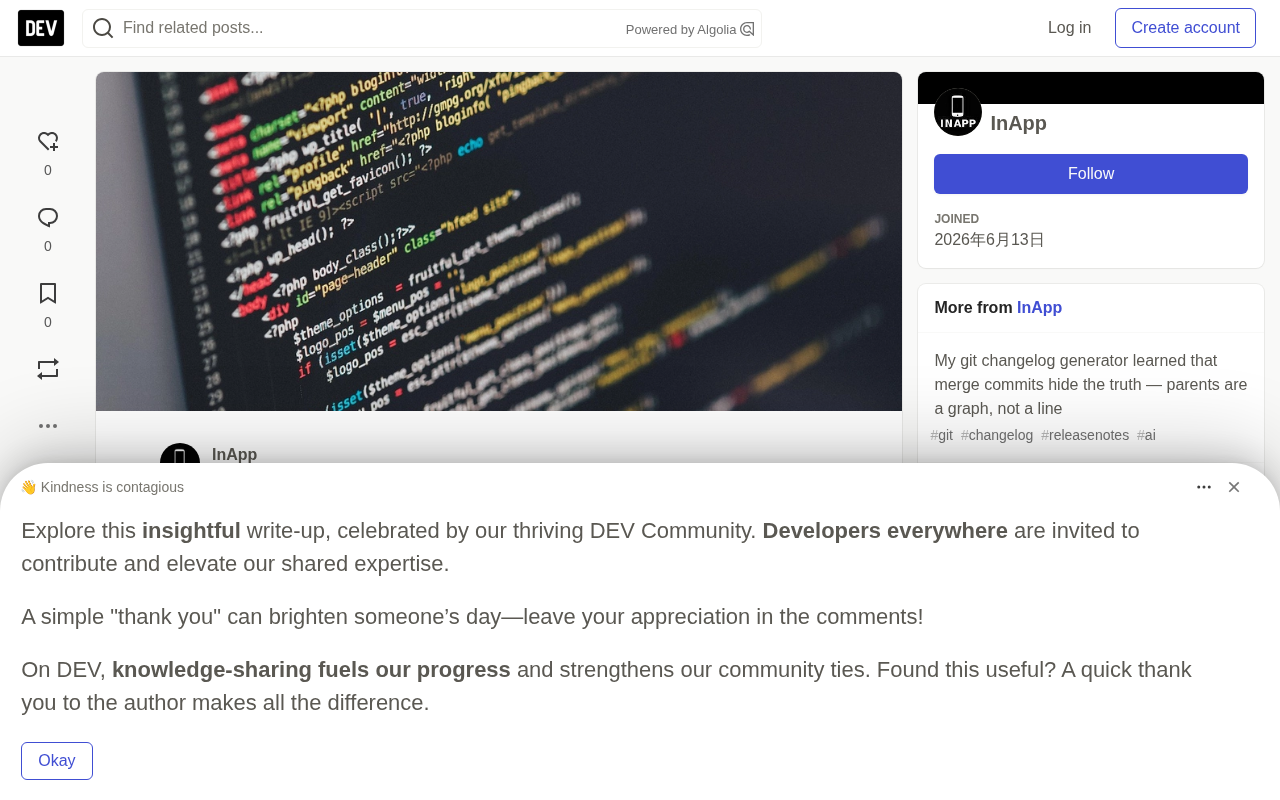Select the #releasenotes tag

(1085, 435)
